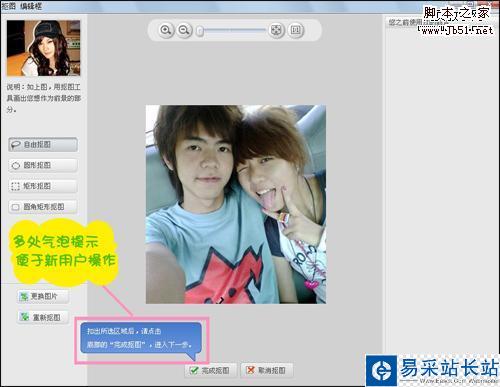Click the red X icon on 取消抠图
Viewport: 500px width, 387px height.
(x=250, y=370)
